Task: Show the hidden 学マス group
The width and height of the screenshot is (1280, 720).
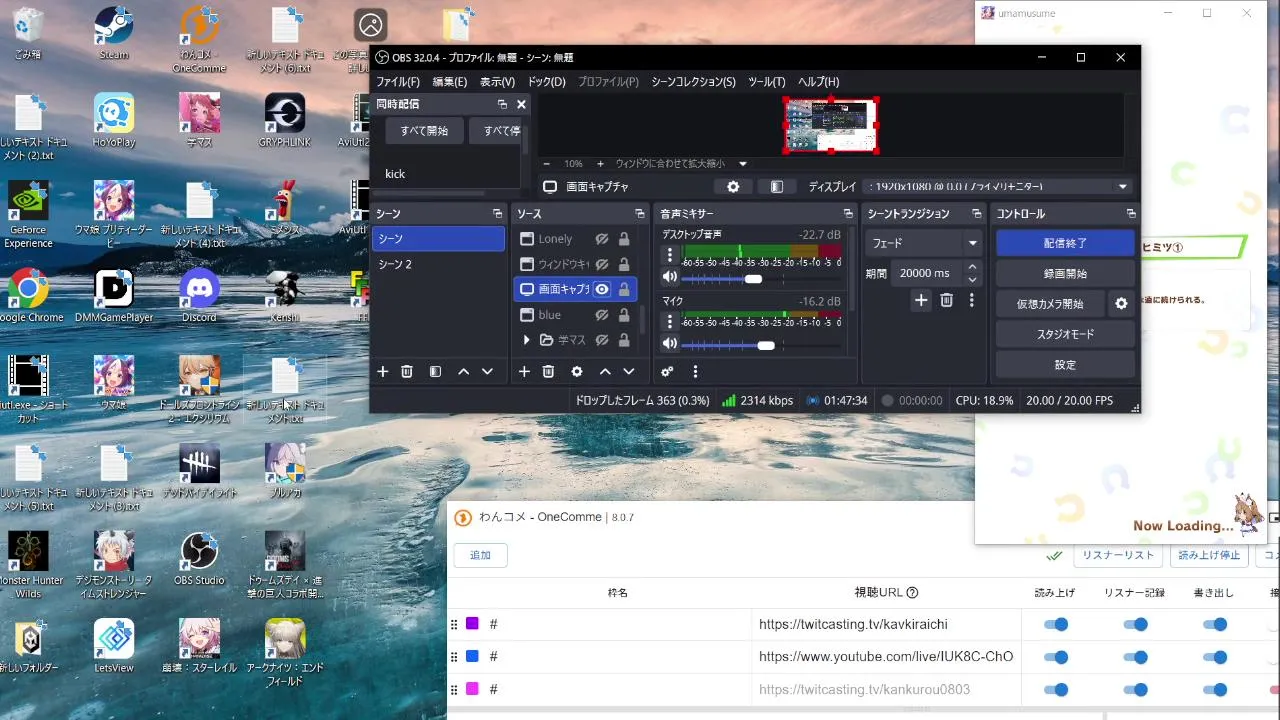Action: 601,340
